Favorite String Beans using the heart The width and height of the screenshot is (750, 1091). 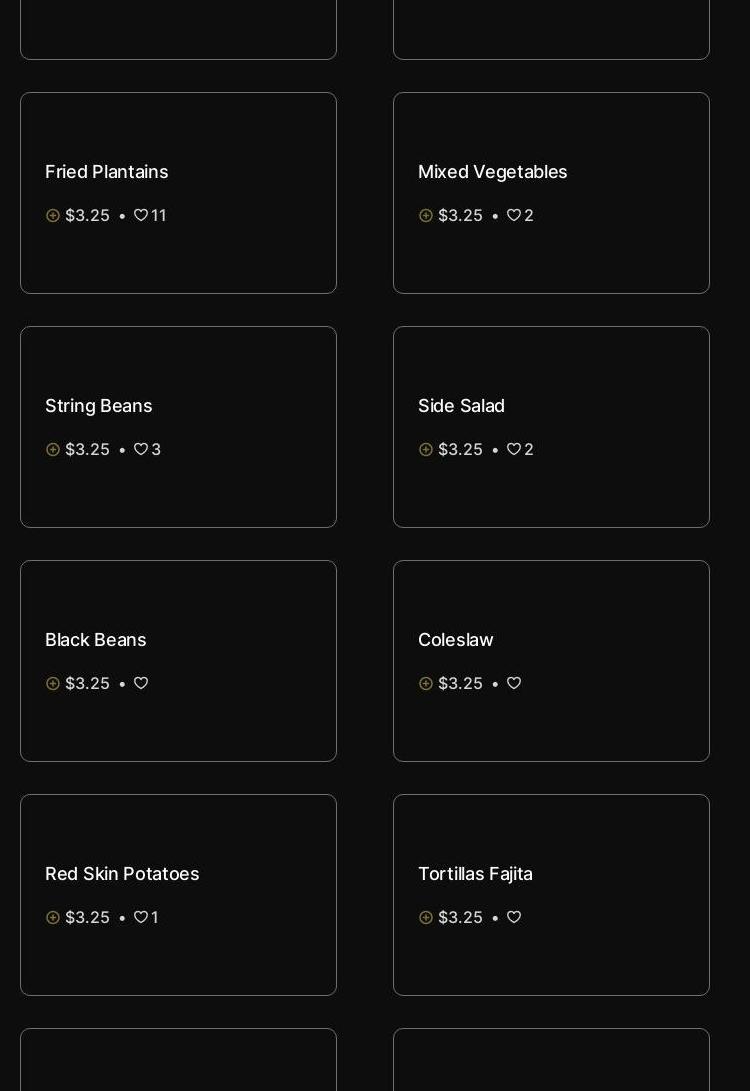pyautogui.click(x=141, y=450)
